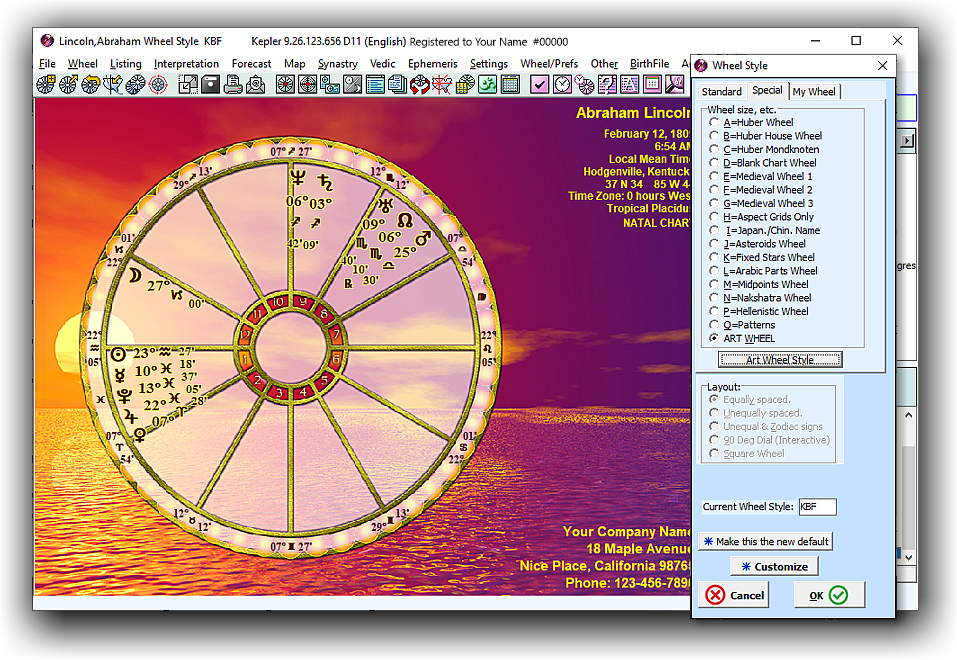Click the Current Wheel Style text field
This screenshot has width=957, height=660.
point(816,507)
